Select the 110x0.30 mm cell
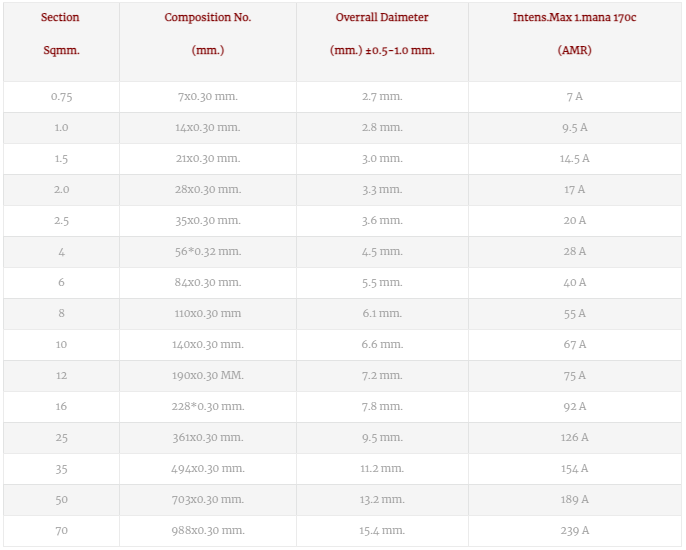This screenshot has height=550, width=686. (208, 314)
